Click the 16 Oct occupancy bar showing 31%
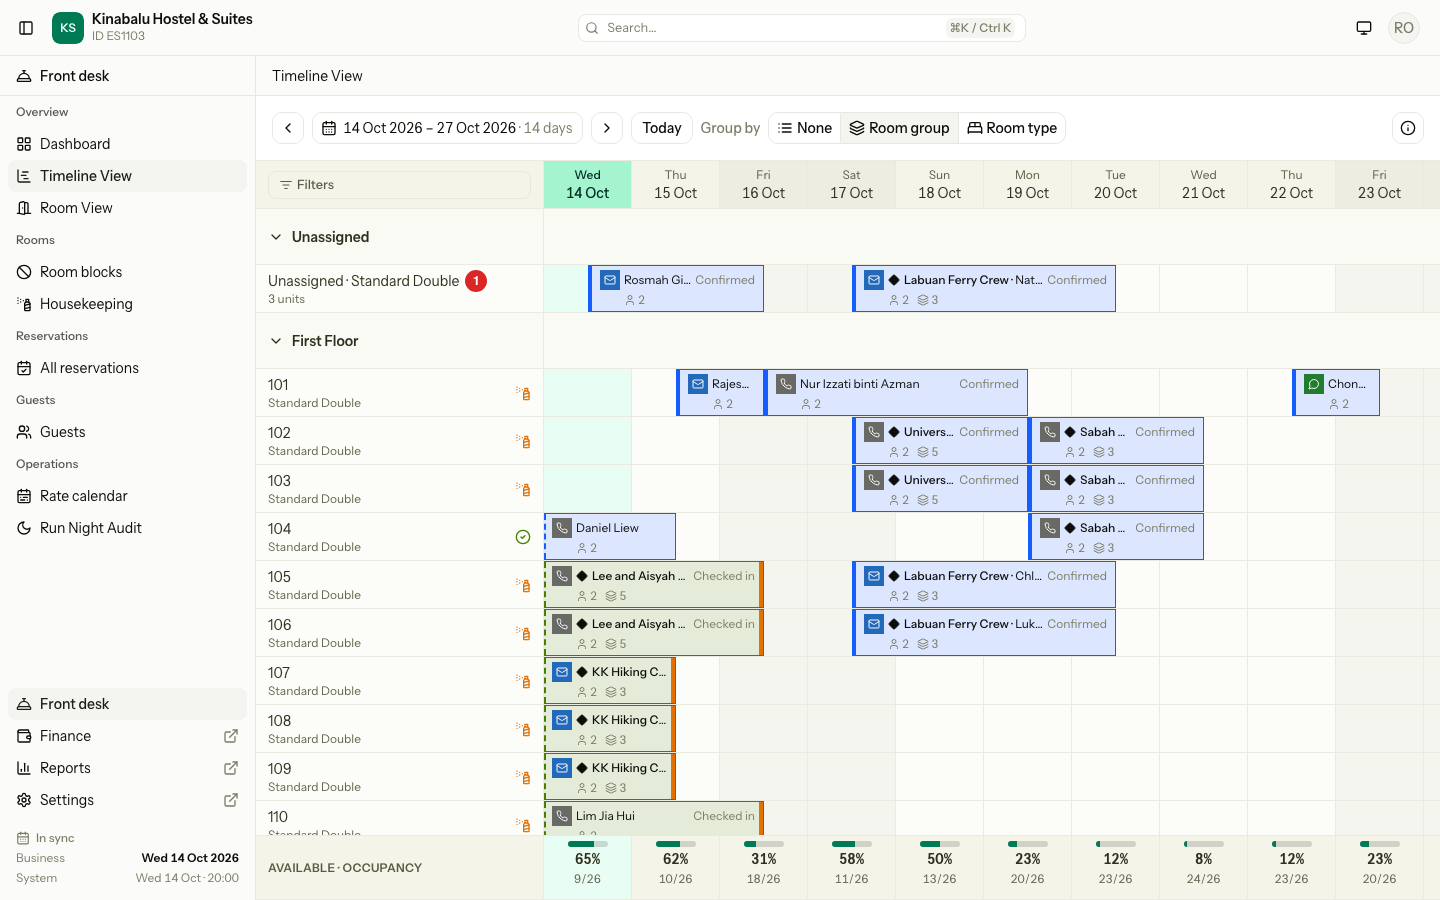The width and height of the screenshot is (1440, 900). [x=764, y=844]
